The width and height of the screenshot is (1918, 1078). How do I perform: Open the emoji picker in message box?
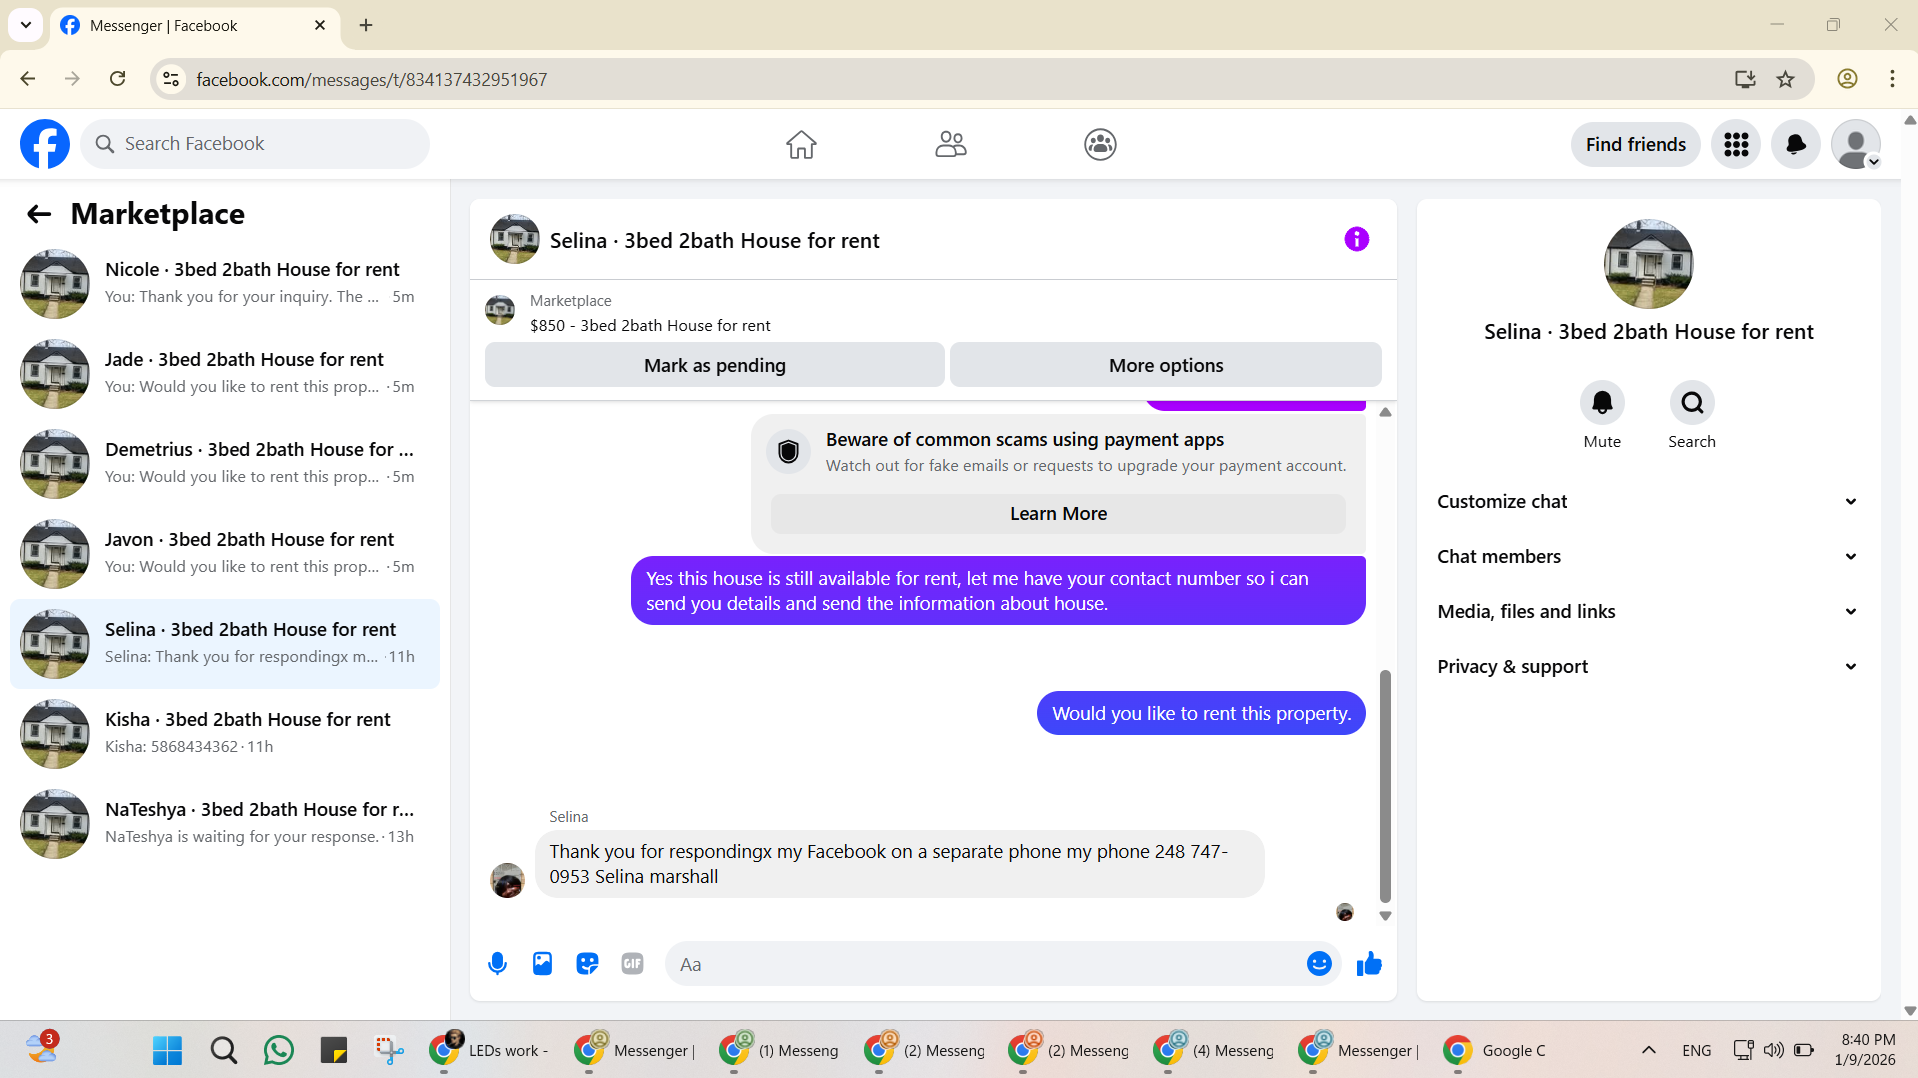[1319, 964]
